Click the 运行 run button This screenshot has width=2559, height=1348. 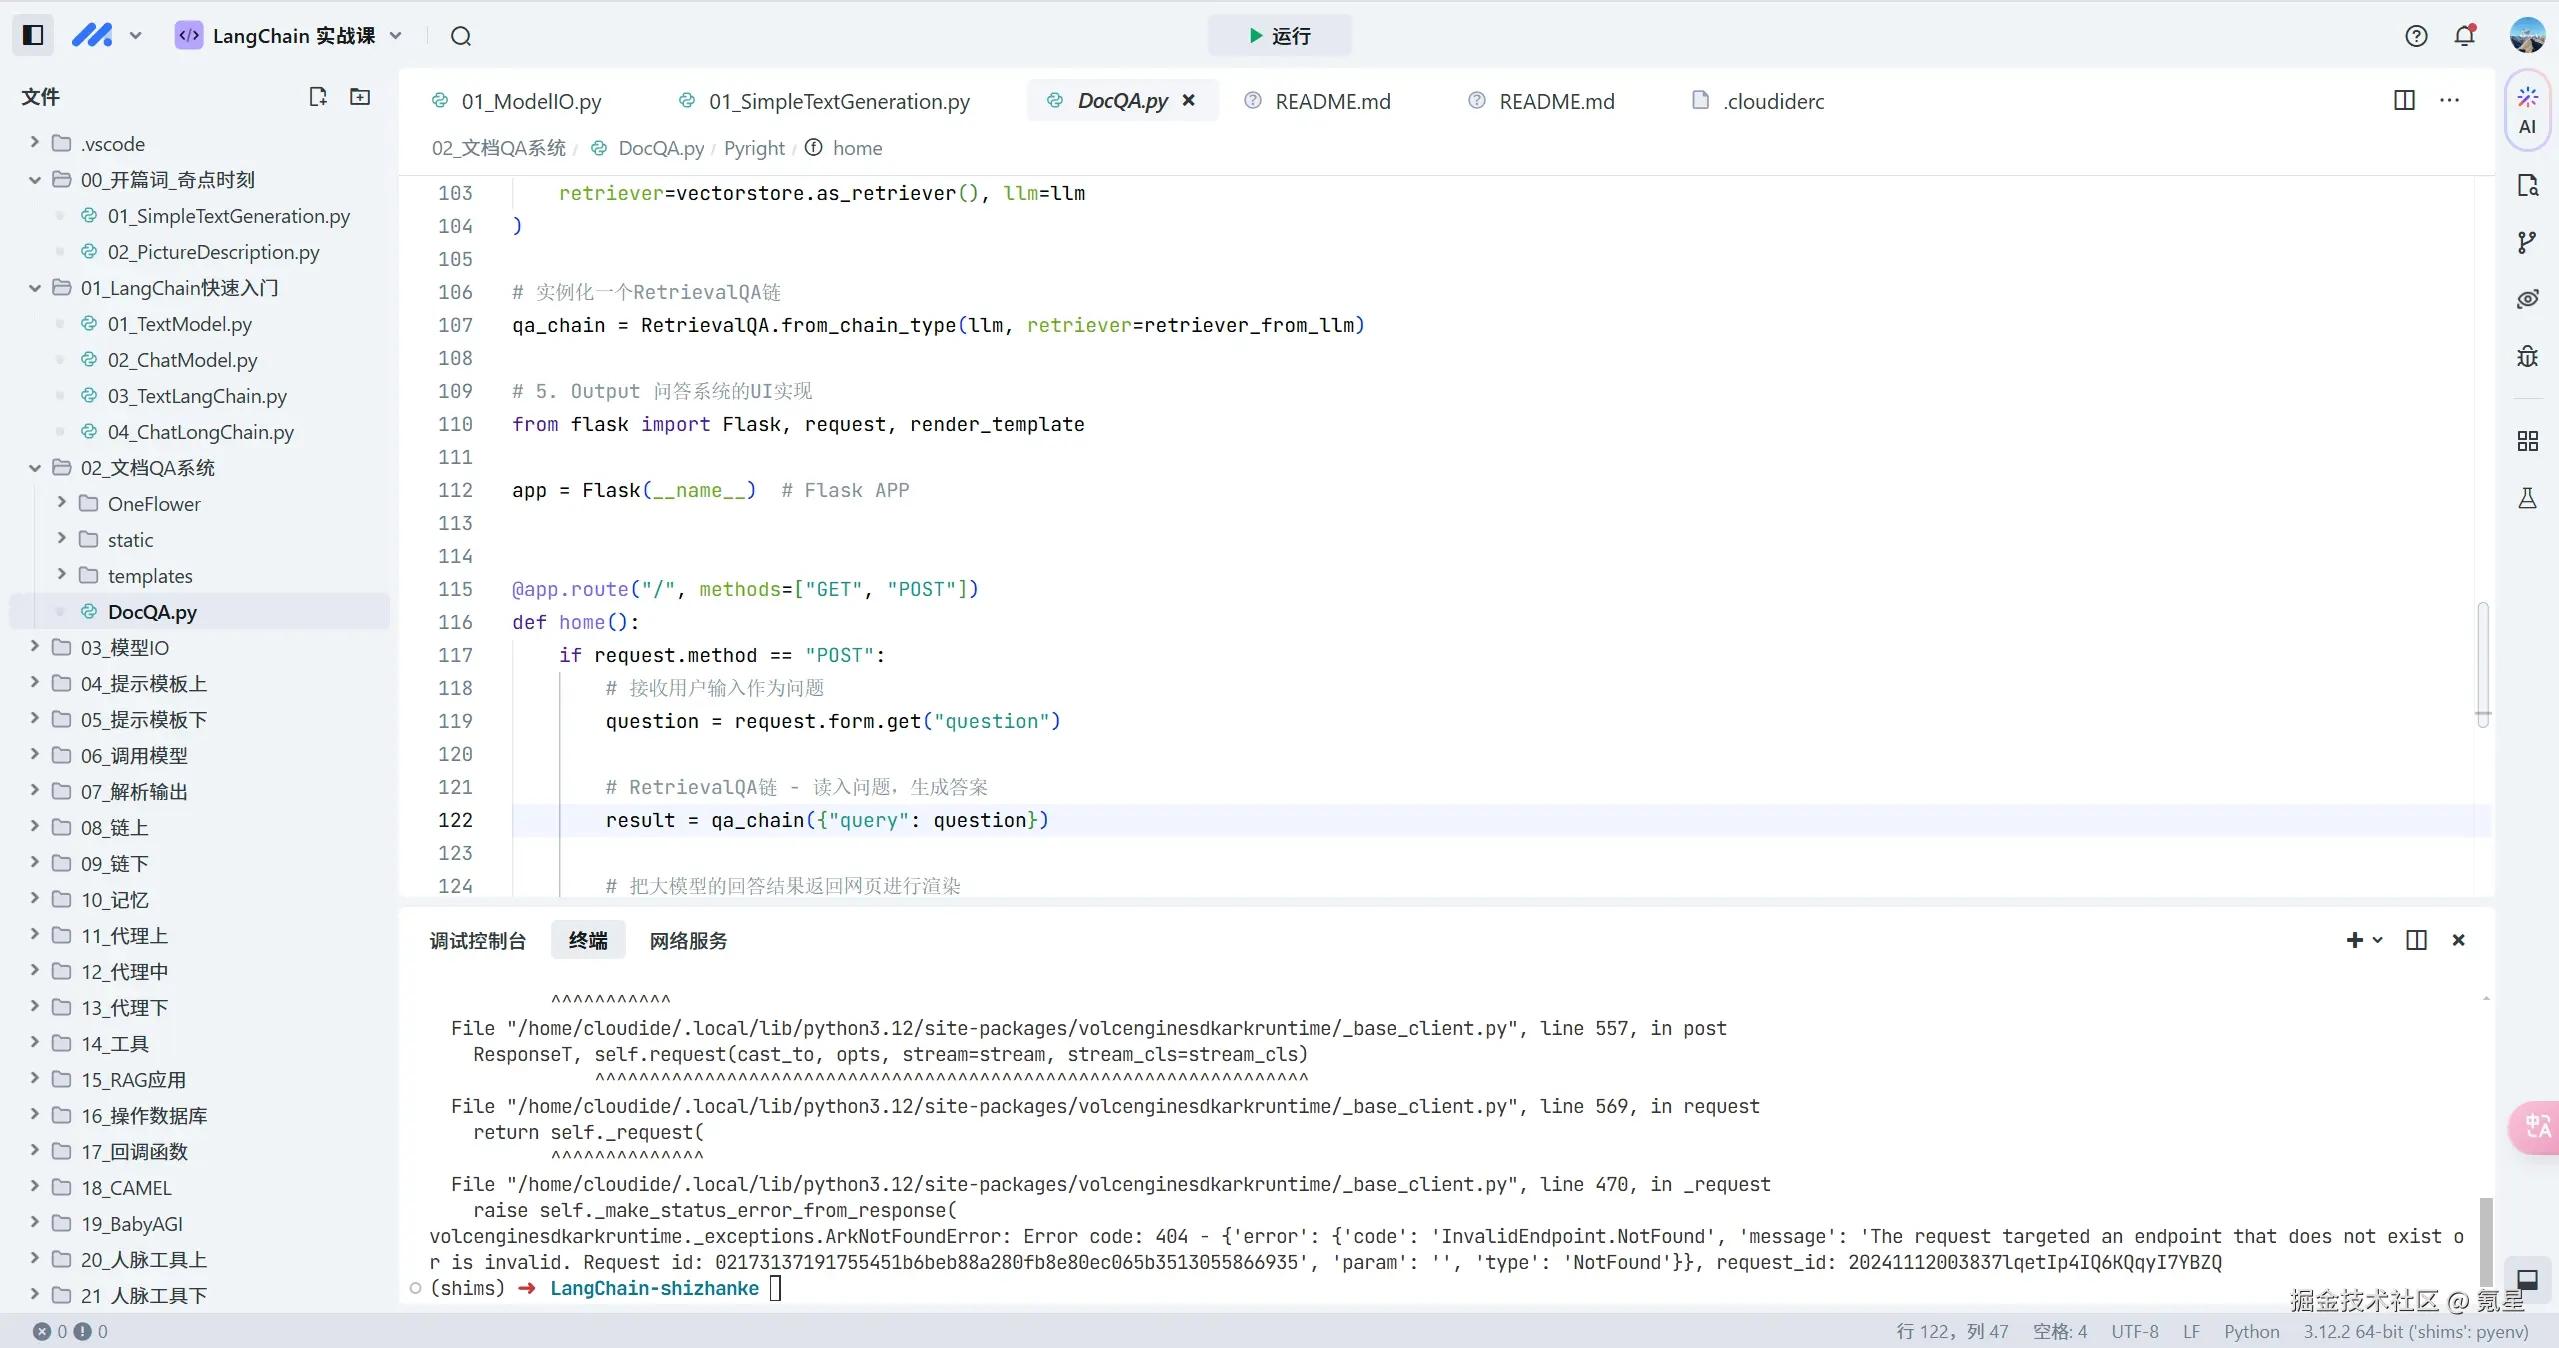[1279, 36]
